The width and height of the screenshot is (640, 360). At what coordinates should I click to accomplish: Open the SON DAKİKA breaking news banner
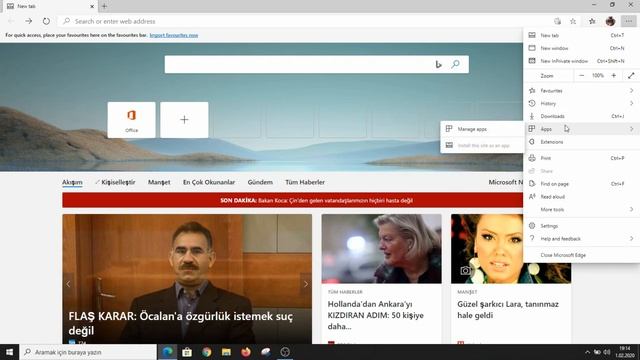(293, 200)
